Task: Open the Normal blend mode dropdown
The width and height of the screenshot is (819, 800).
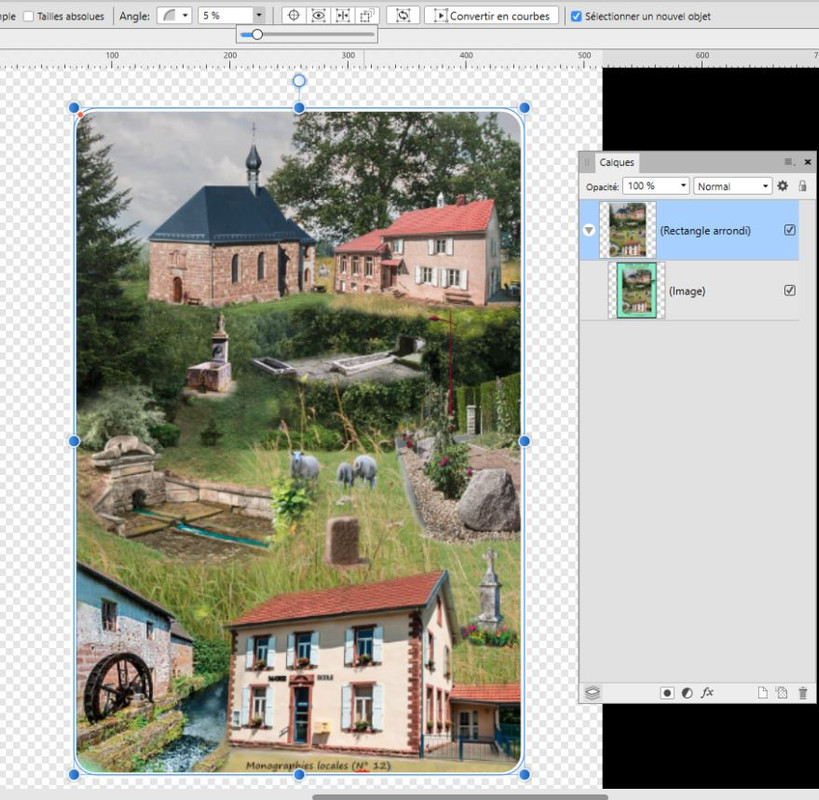Action: click(732, 186)
